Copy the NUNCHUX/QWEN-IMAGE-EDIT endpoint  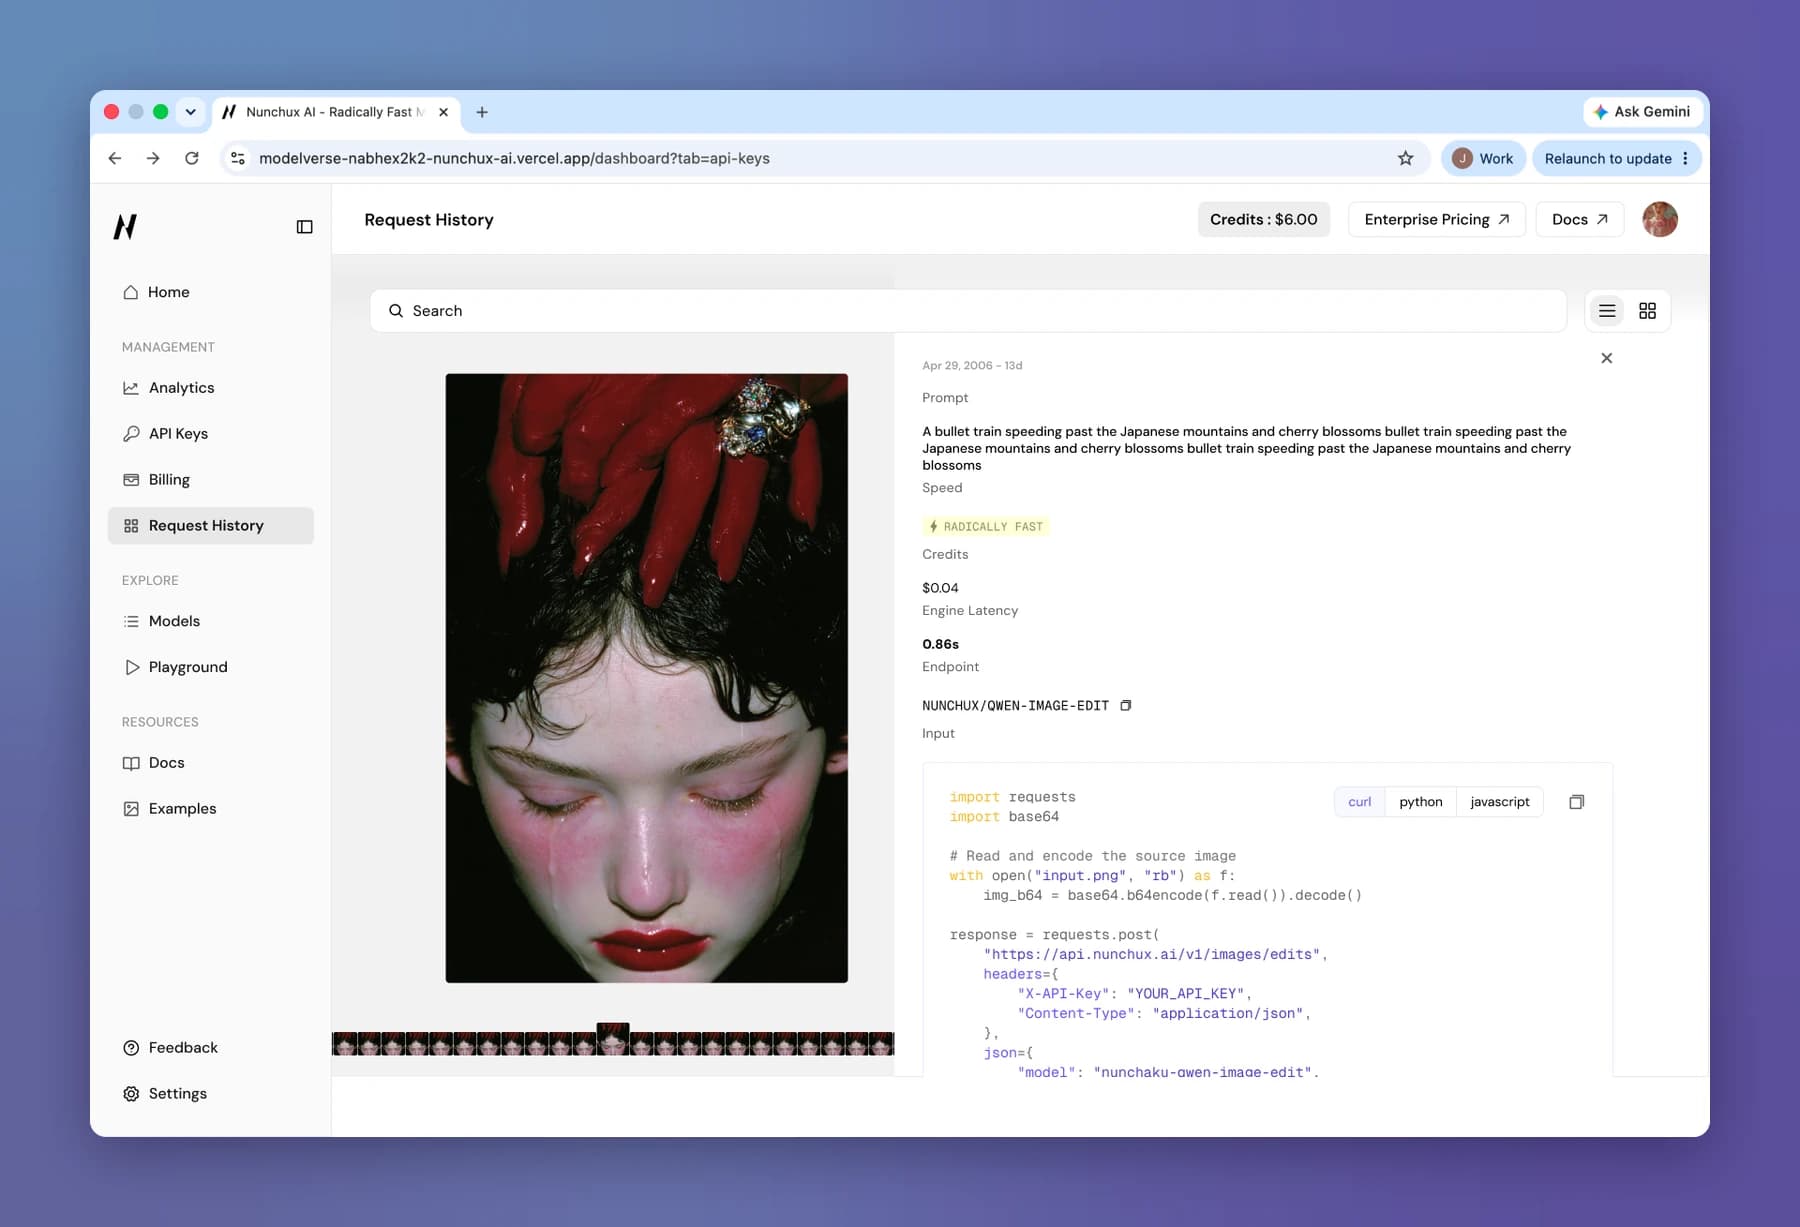(1126, 706)
